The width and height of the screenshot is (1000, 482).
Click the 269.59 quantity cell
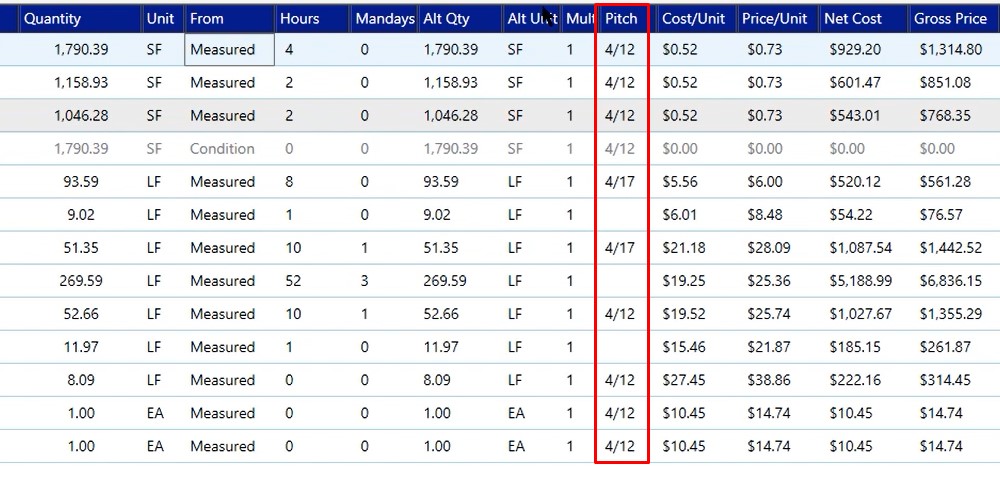[80, 281]
